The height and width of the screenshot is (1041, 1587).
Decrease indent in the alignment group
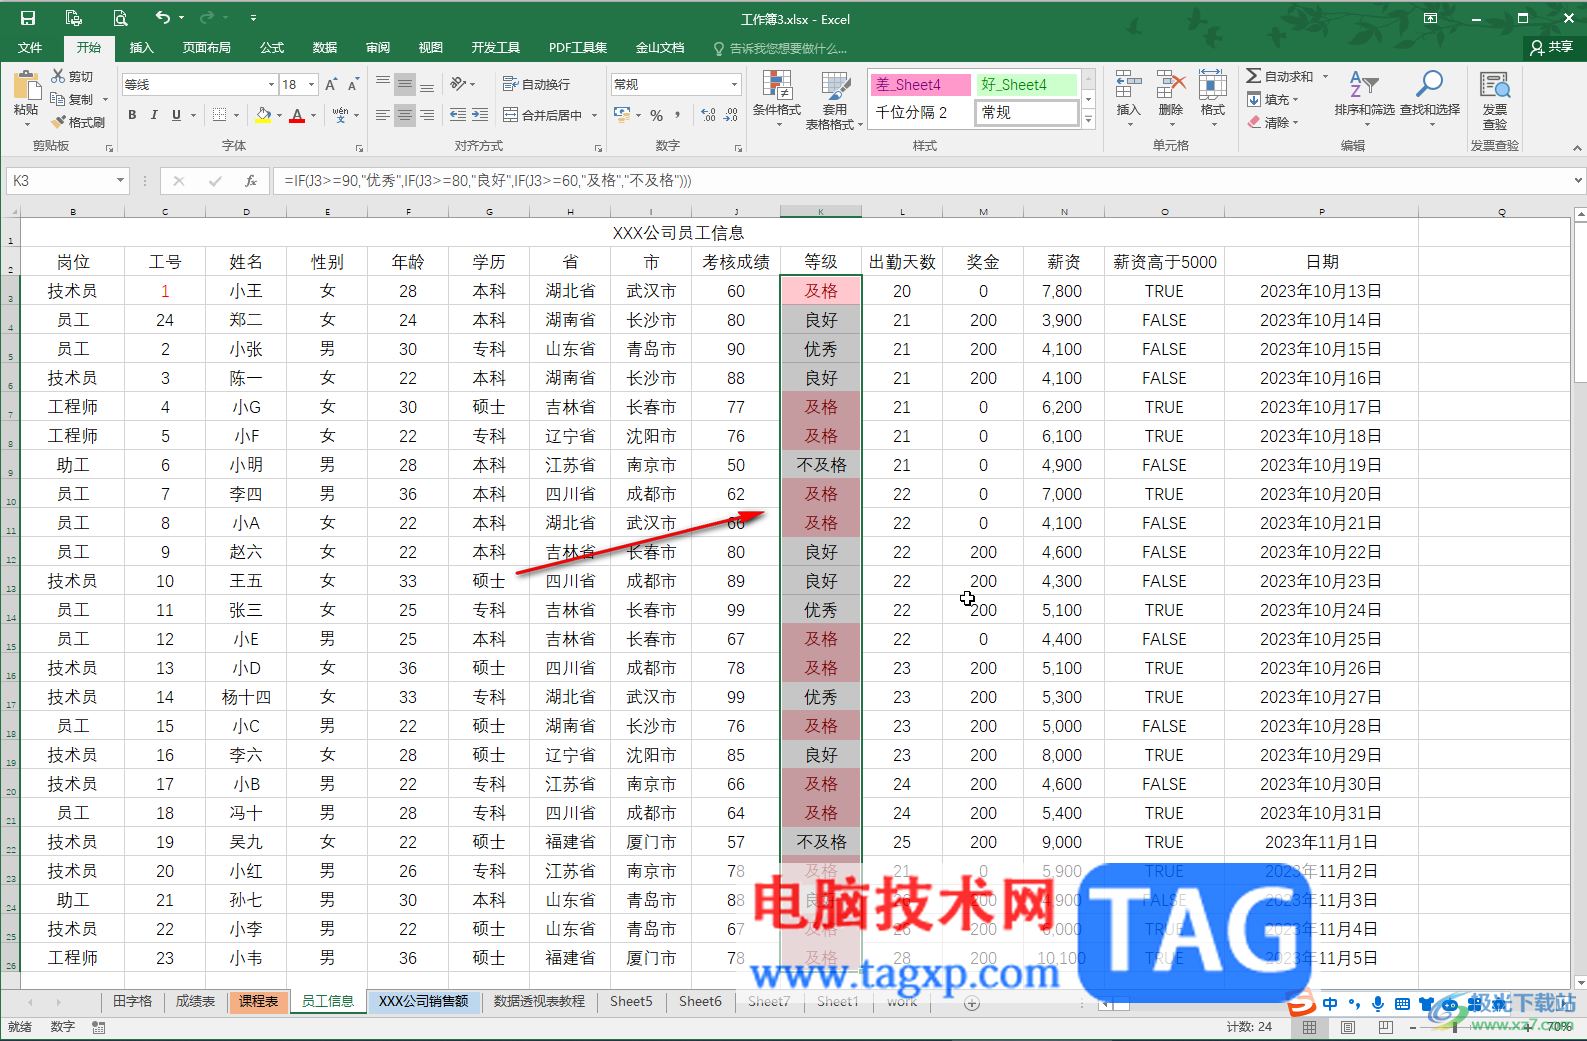(x=458, y=115)
